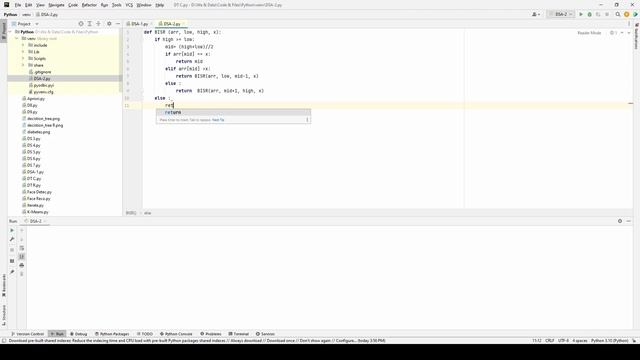Click the trash clear-all icon in Run panel
640x360 pixels.
click(22, 274)
